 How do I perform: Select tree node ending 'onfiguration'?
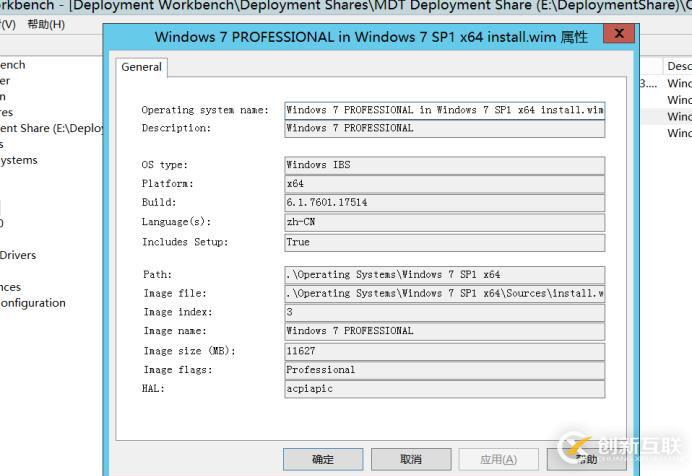(33, 303)
